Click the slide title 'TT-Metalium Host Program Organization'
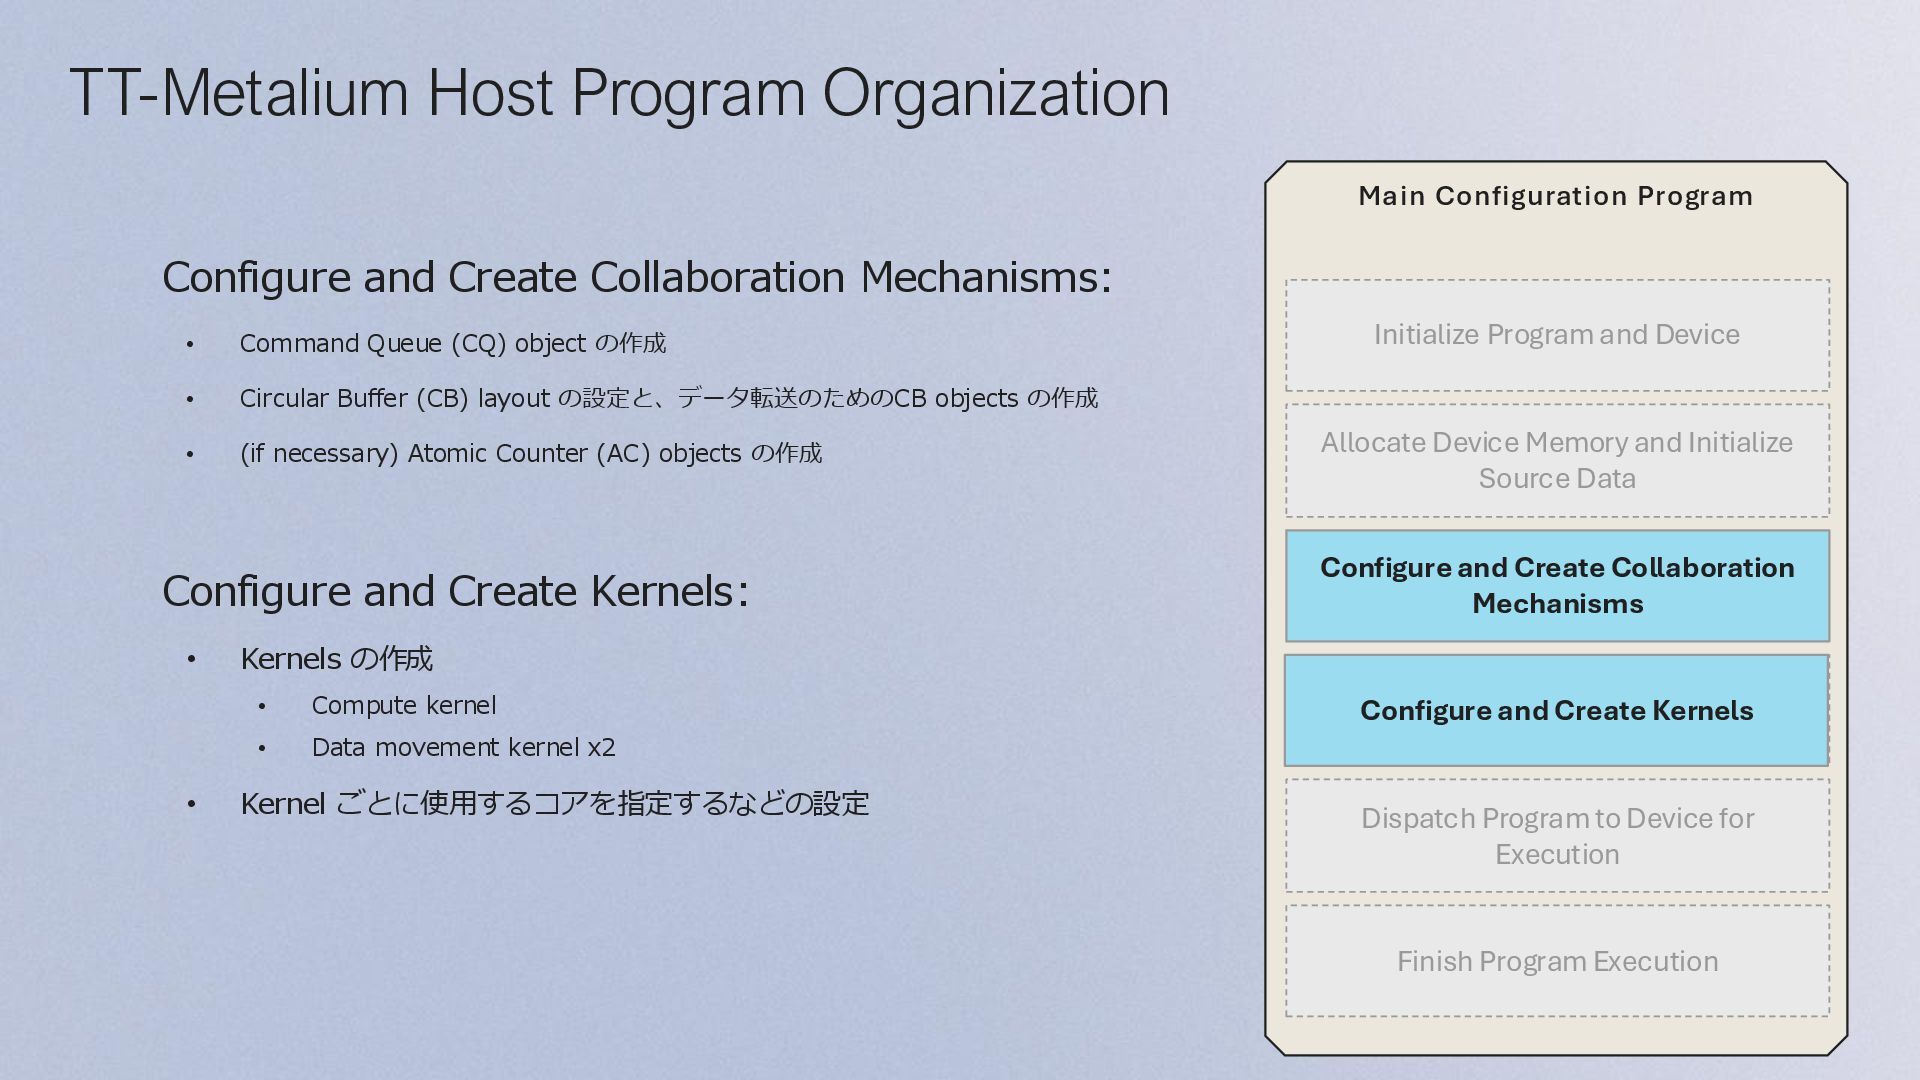This screenshot has height=1080, width=1920. (x=619, y=93)
